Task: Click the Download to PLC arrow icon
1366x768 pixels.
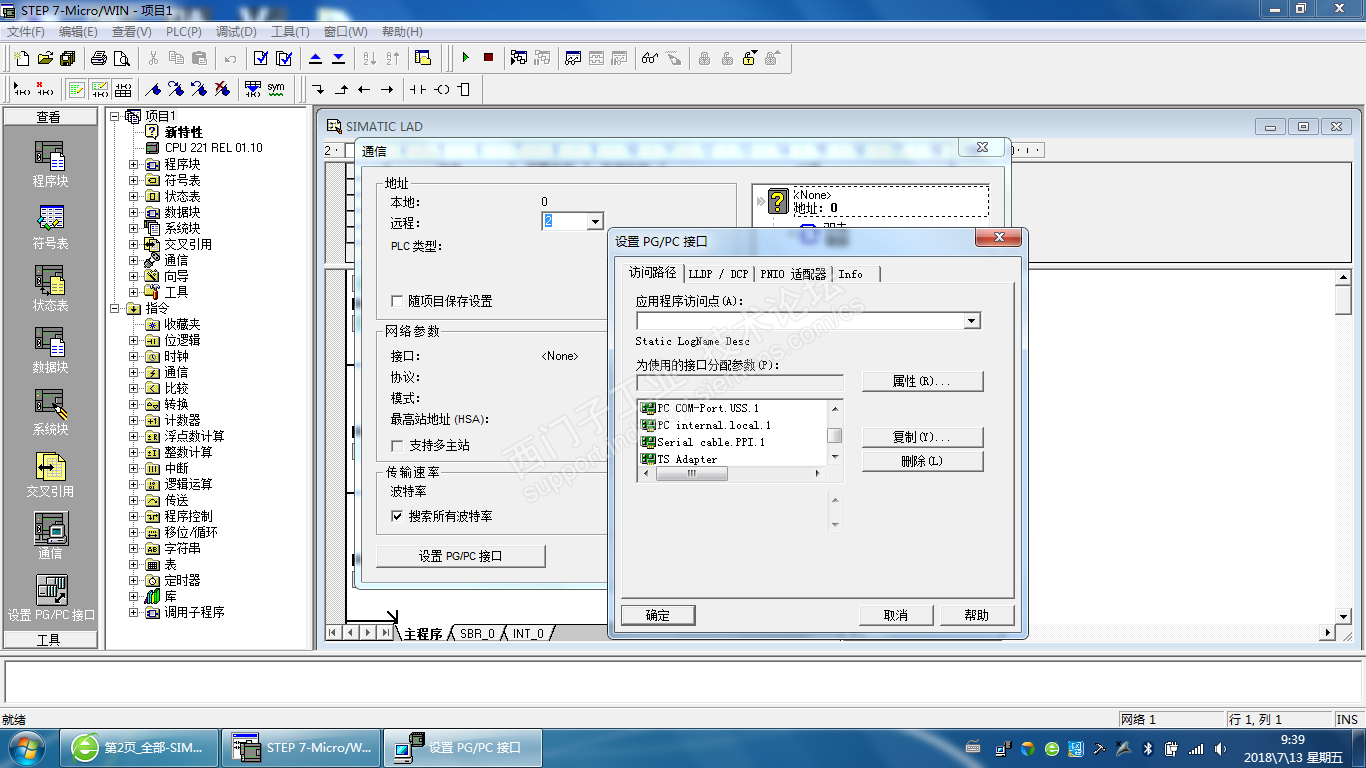Action: click(338, 58)
